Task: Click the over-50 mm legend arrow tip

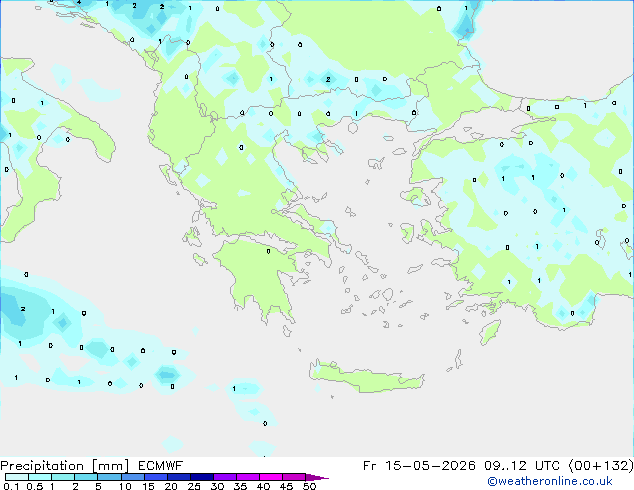Action: (x=317, y=477)
